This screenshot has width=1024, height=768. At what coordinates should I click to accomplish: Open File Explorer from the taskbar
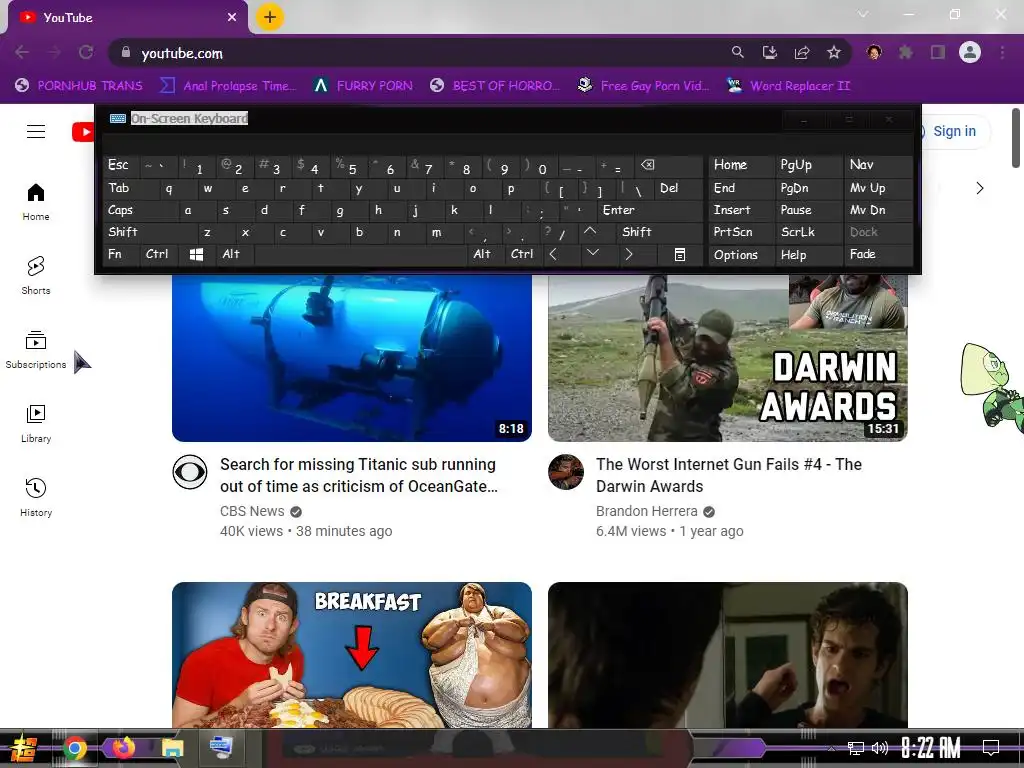pos(172,748)
